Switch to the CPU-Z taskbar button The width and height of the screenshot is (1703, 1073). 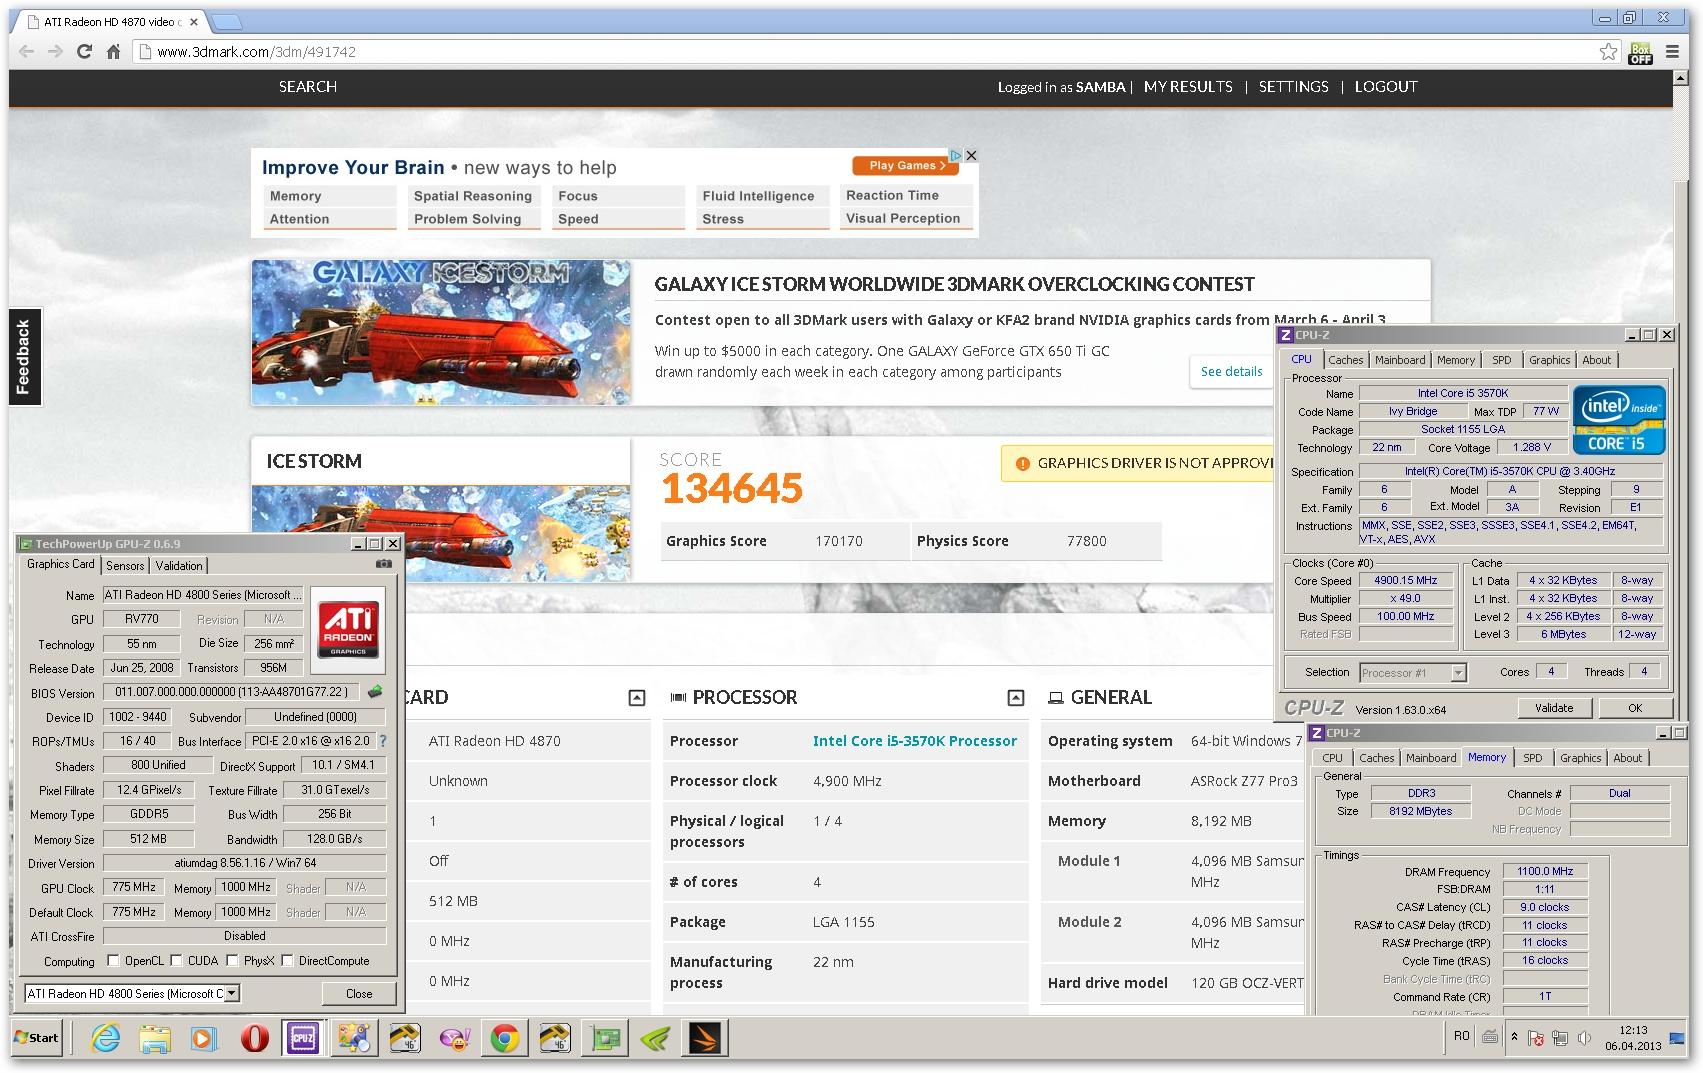coord(303,1039)
